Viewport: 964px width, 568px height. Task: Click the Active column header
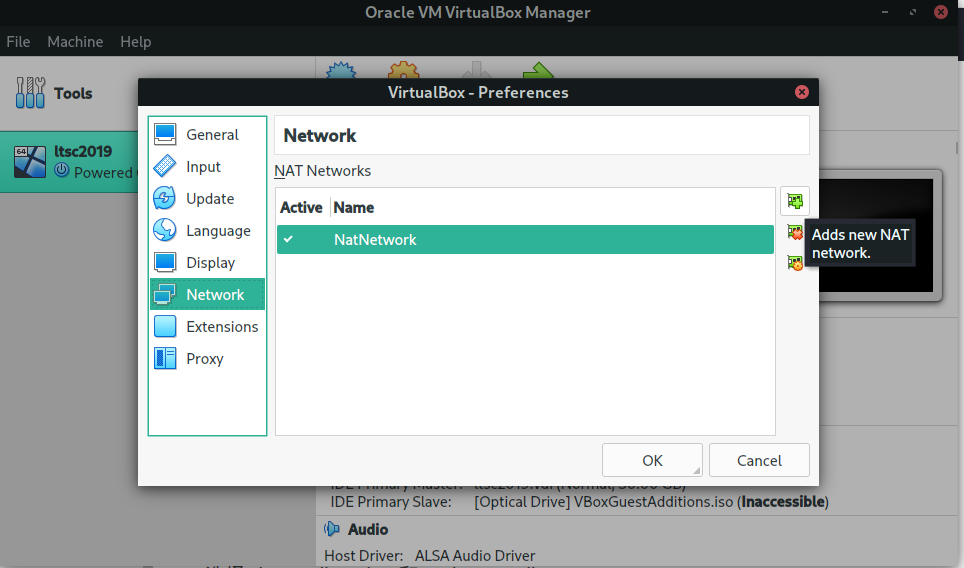pos(301,208)
